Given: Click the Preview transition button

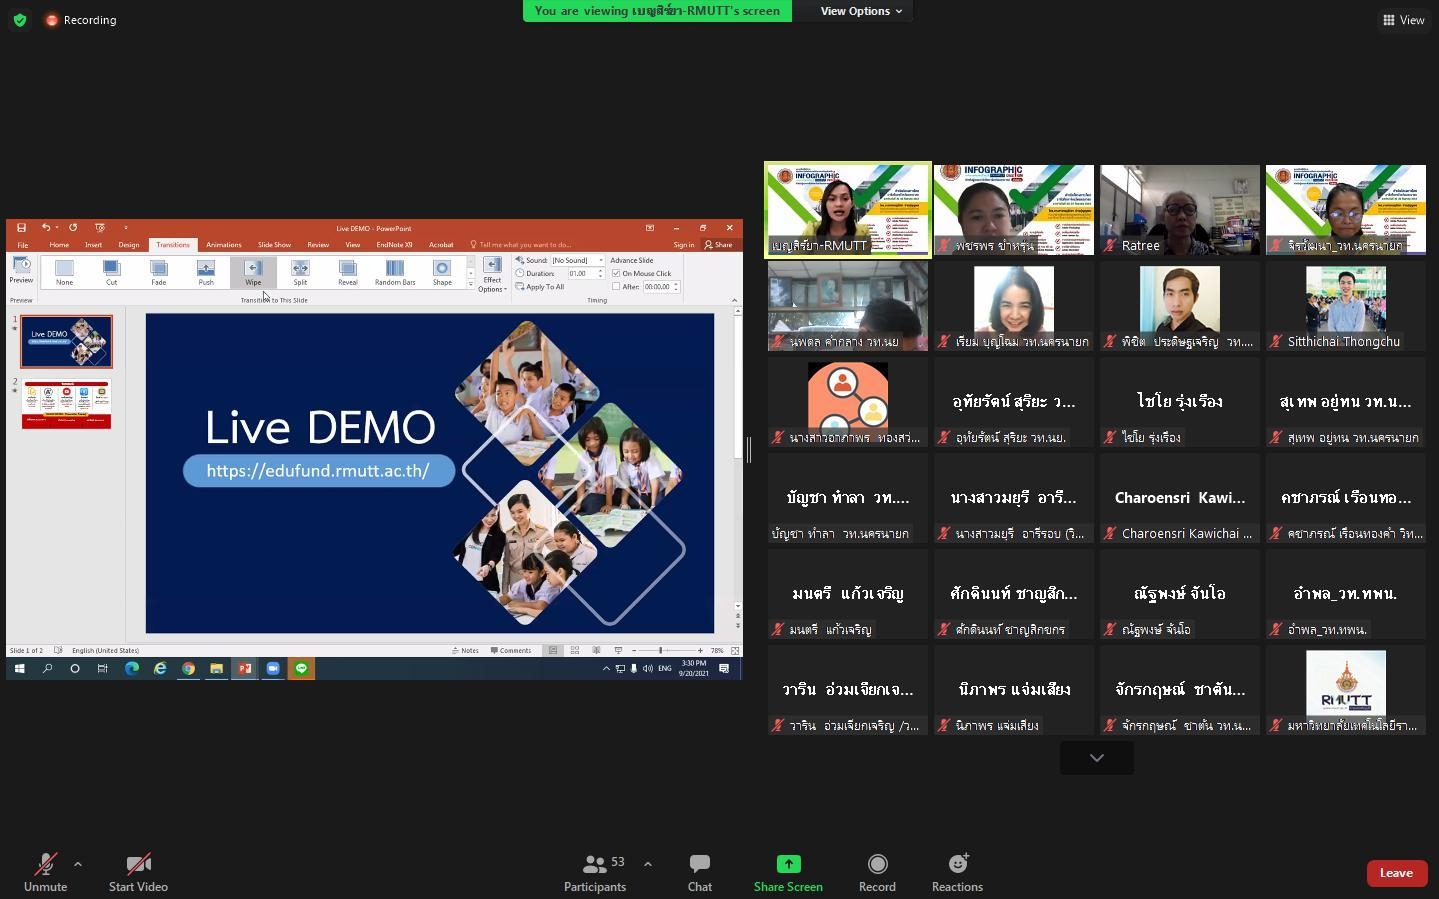Looking at the screenshot, I should [x=21, y=270].
